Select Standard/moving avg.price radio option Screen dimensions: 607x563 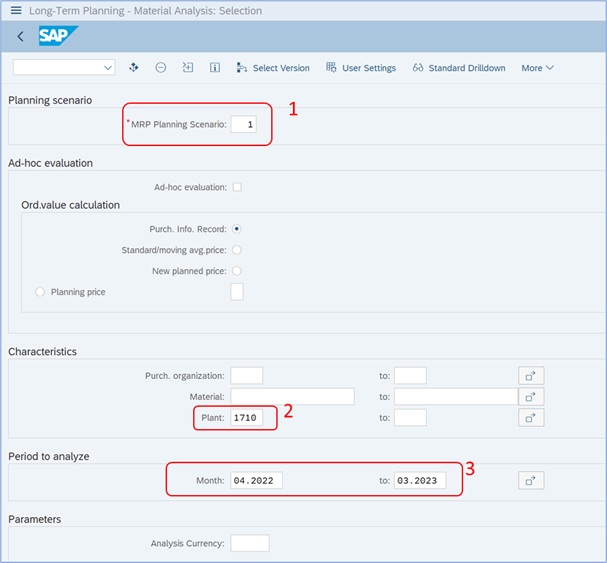pos(237,250)
